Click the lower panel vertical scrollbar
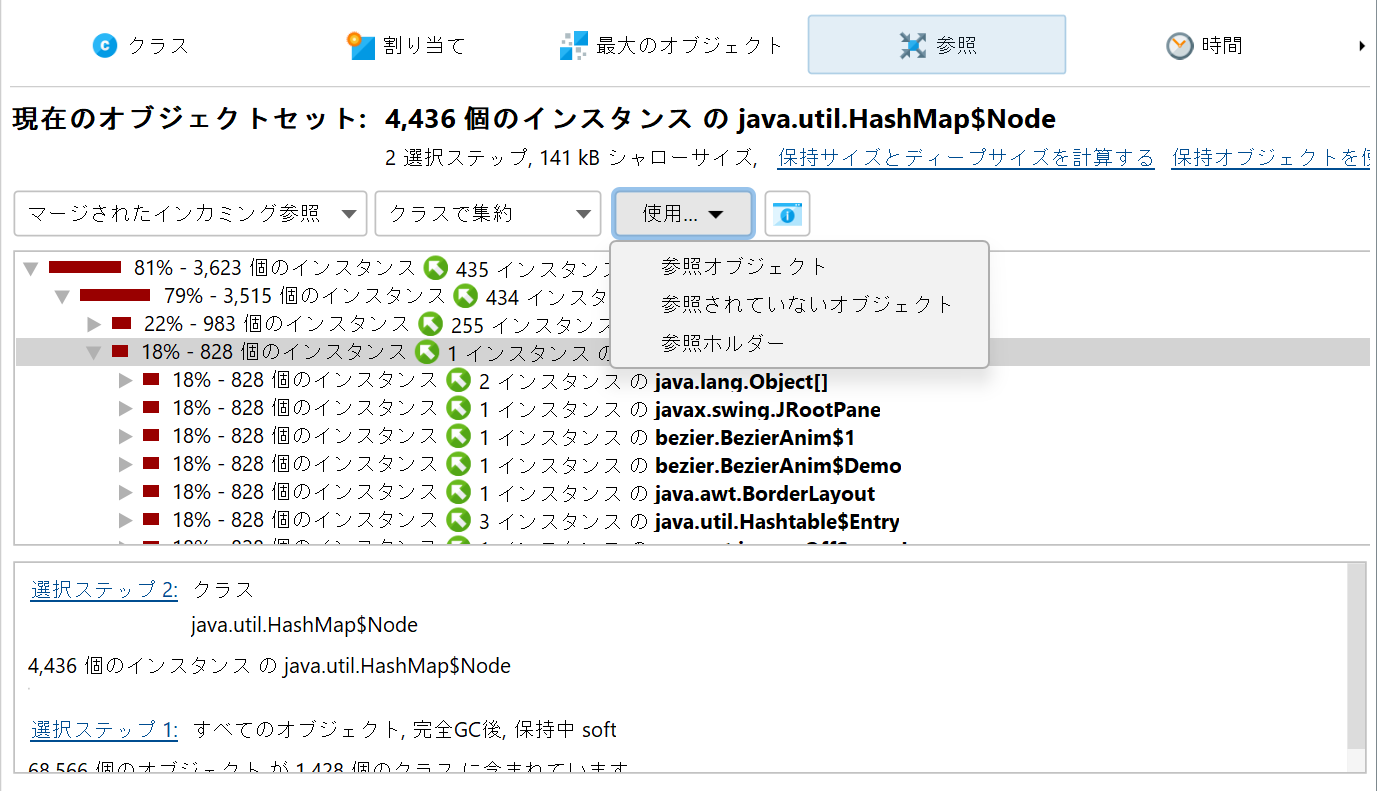Image resolution: width=1377 pixels, height=791 pixels. coord(1356,655)
